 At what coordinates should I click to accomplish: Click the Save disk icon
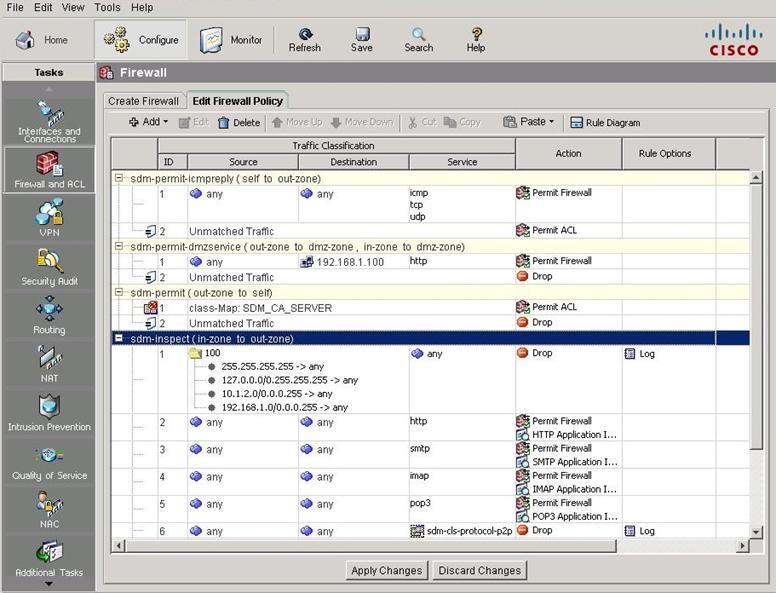click(x=362, y=40)
